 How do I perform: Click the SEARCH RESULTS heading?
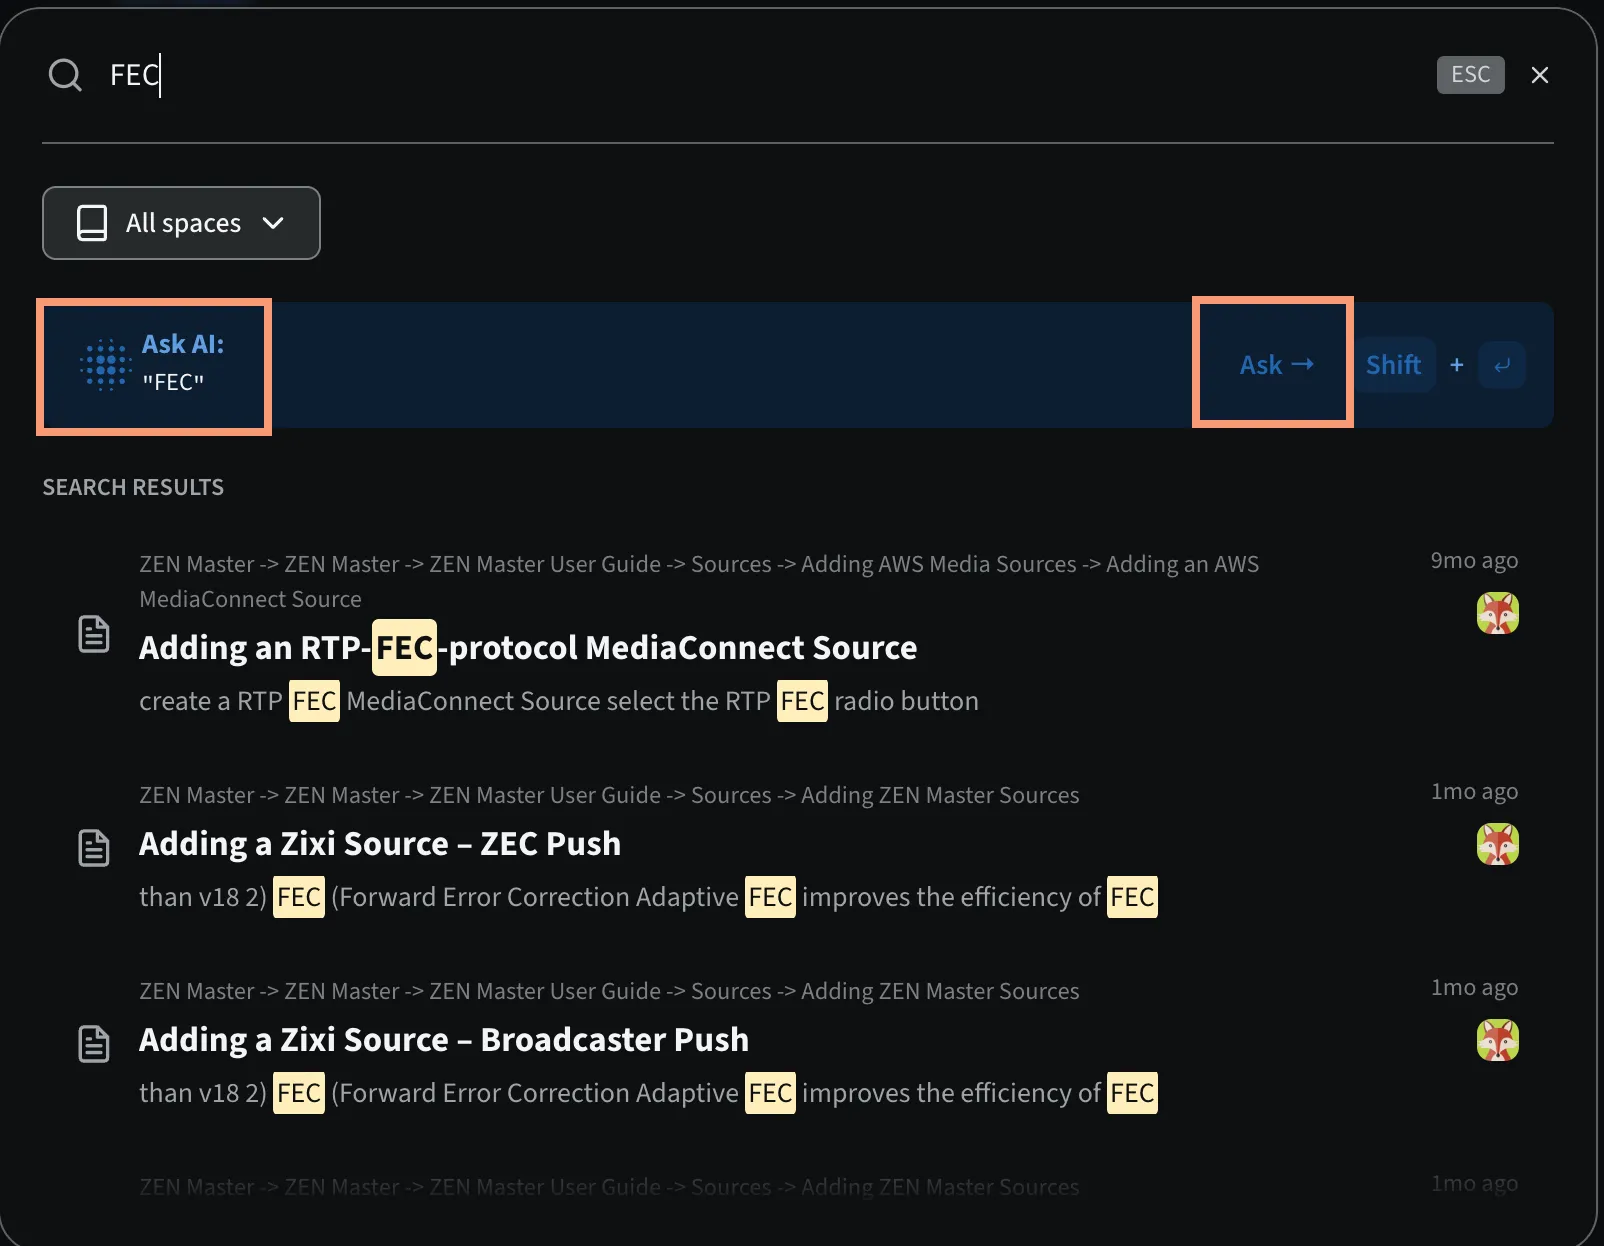[133, 487]
